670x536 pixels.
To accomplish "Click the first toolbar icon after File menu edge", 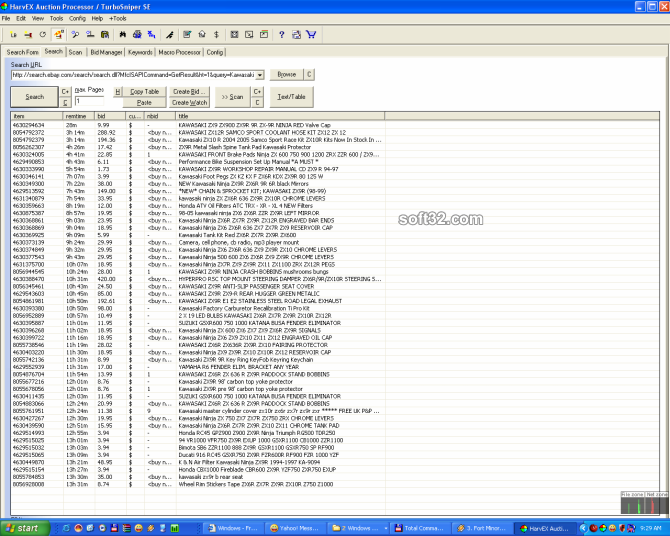I will tap(13, 35).
